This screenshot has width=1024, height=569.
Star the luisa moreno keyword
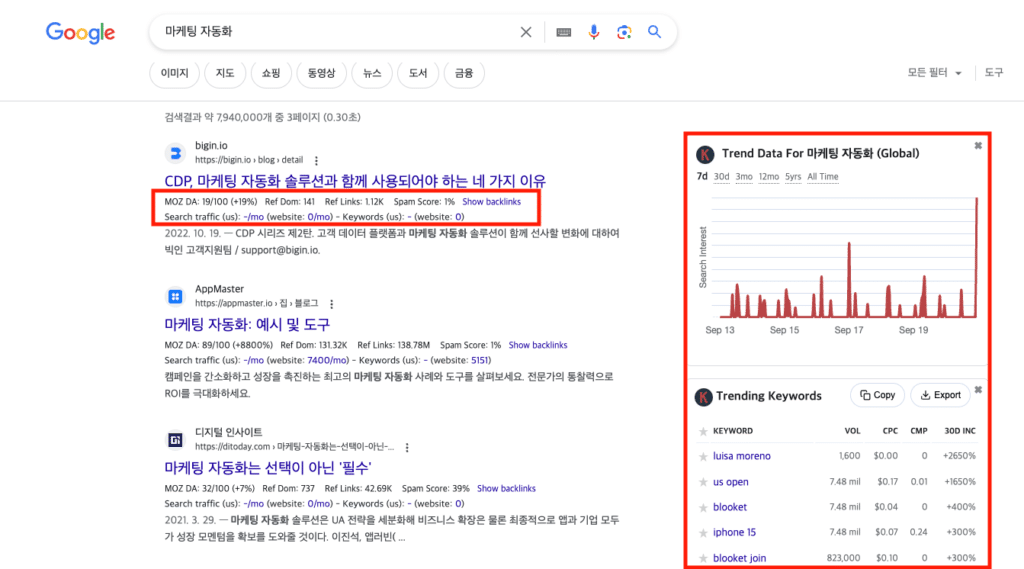703,457
